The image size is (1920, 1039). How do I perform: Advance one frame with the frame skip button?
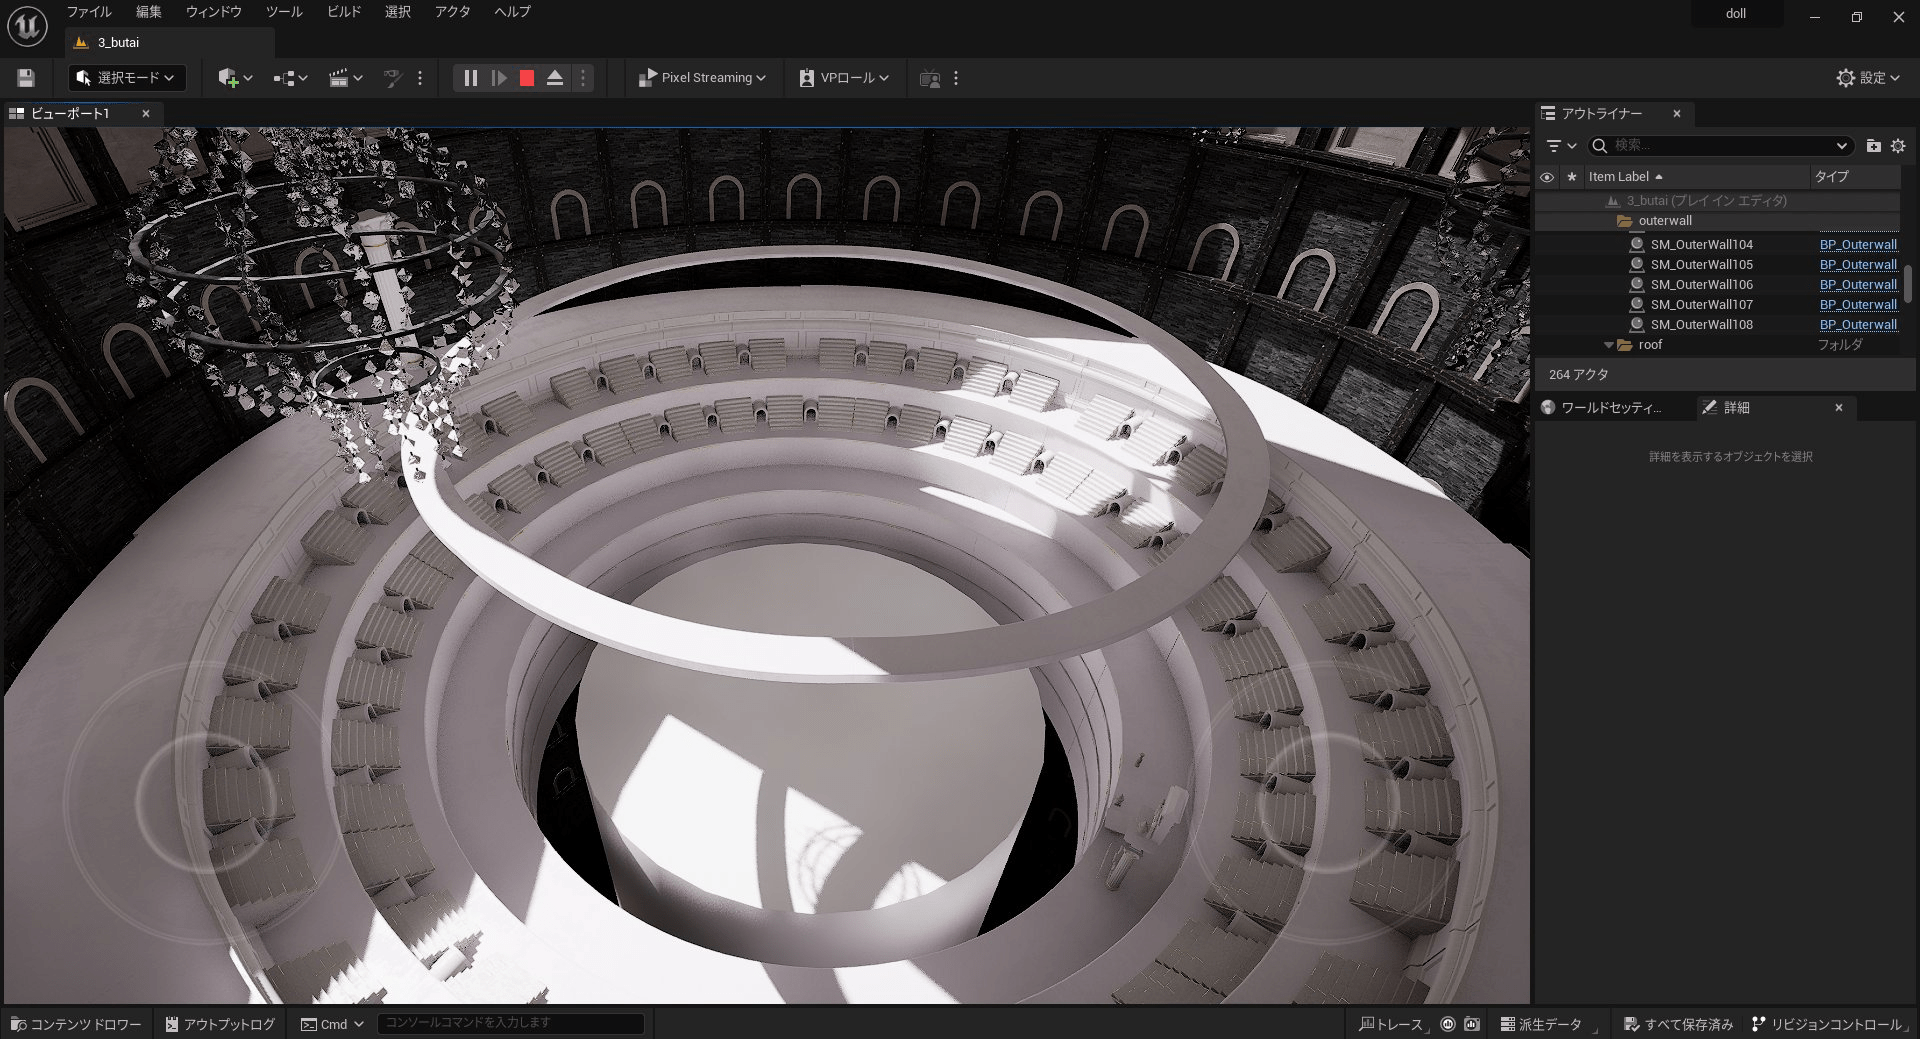(x=498, y=78)
